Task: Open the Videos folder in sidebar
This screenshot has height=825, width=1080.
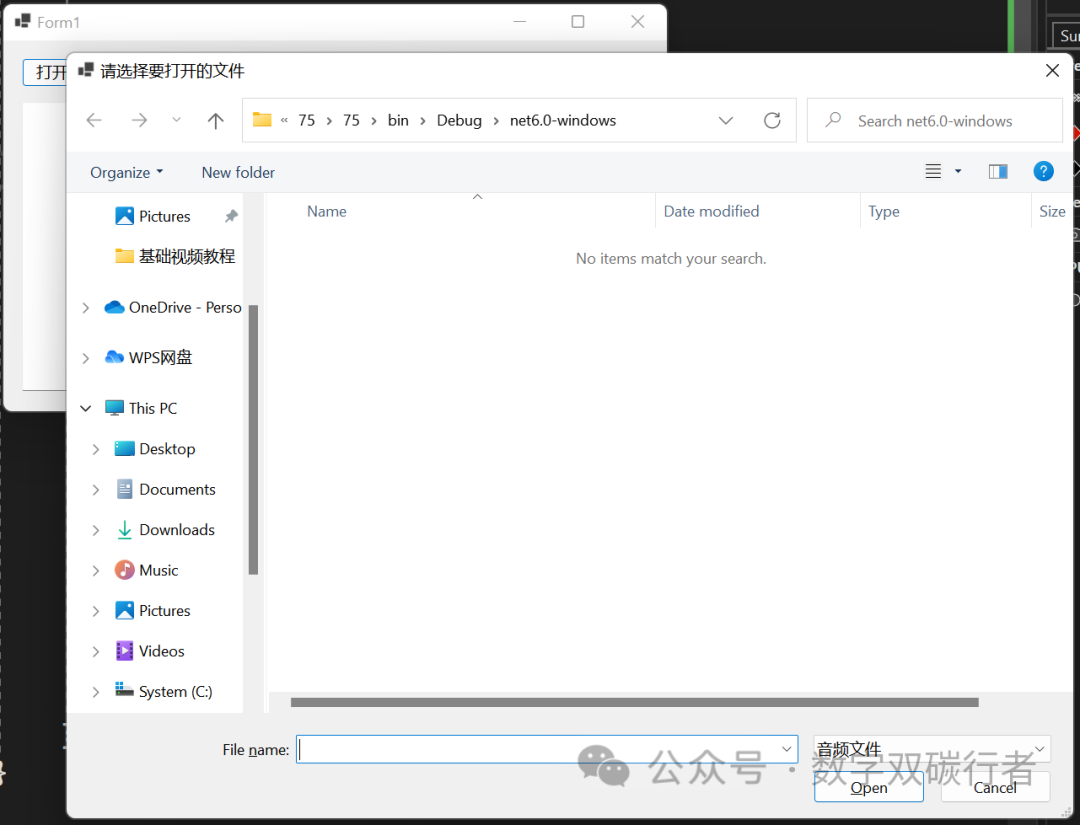Action: (161, 651)
